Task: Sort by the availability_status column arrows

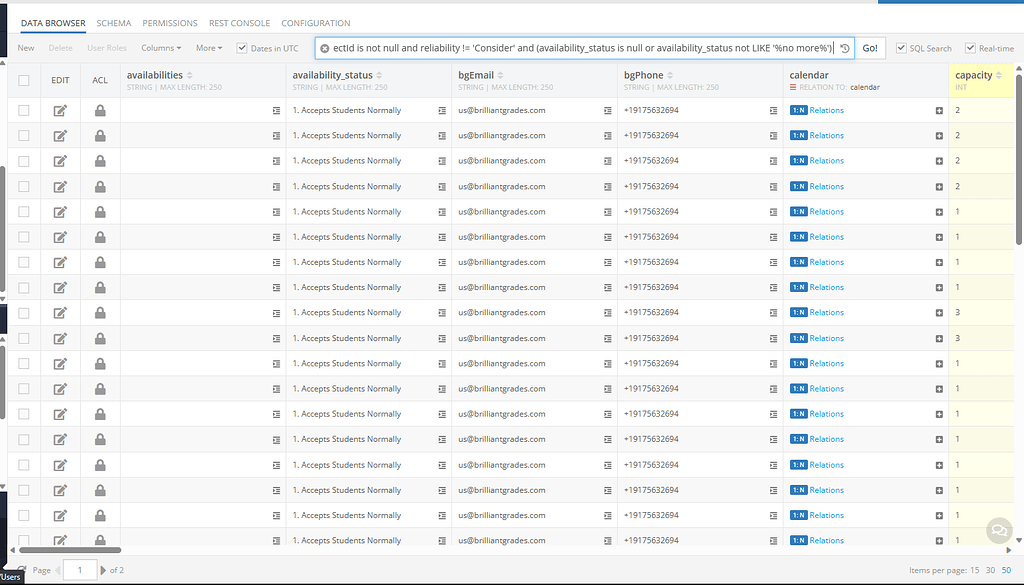Action: (381, 75)
